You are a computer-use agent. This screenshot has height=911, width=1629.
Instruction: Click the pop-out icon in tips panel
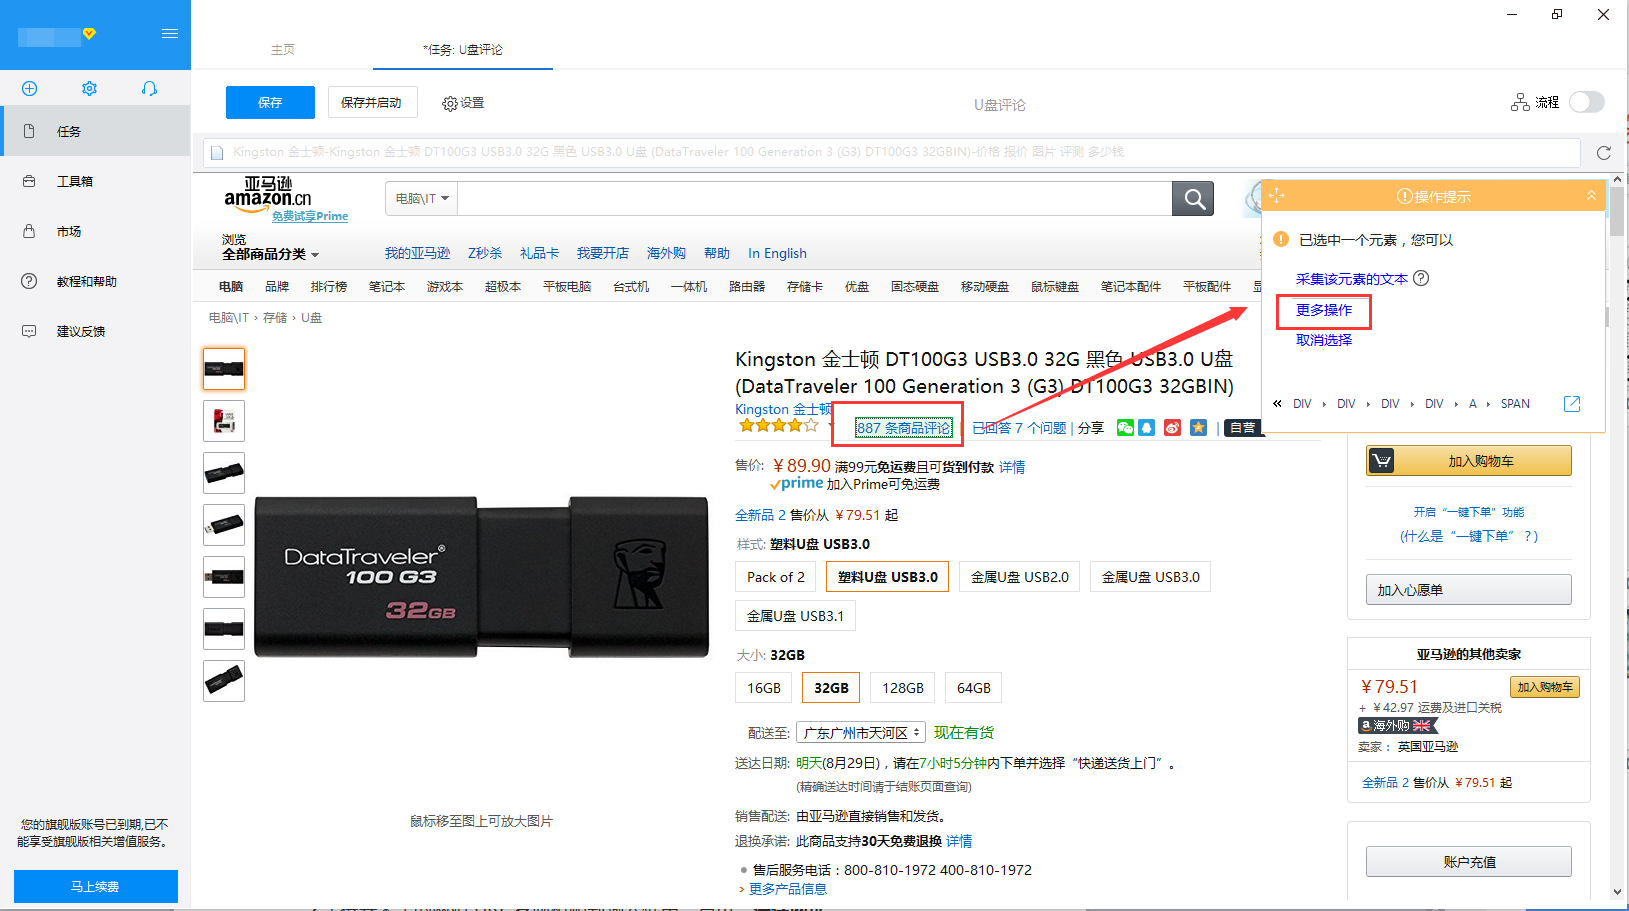tap(1572, 404)
